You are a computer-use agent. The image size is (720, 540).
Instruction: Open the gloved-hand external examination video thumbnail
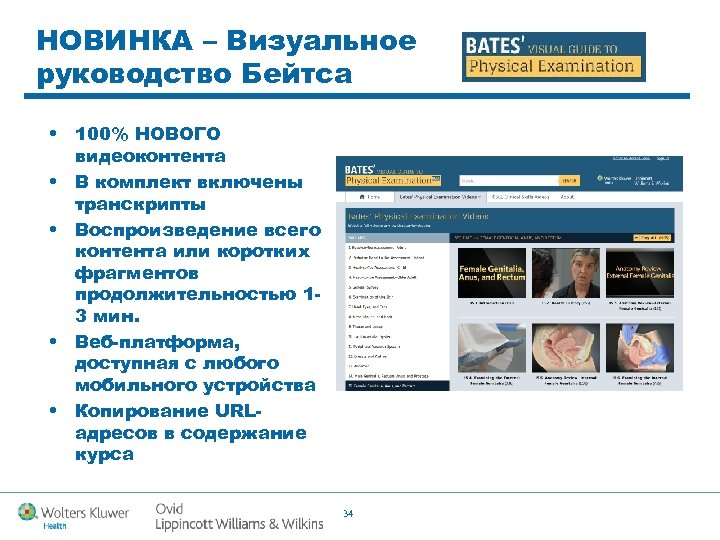point(492,348)
